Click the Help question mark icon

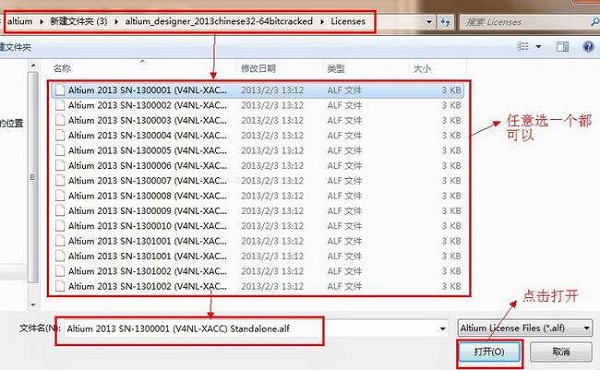(588, 47)
